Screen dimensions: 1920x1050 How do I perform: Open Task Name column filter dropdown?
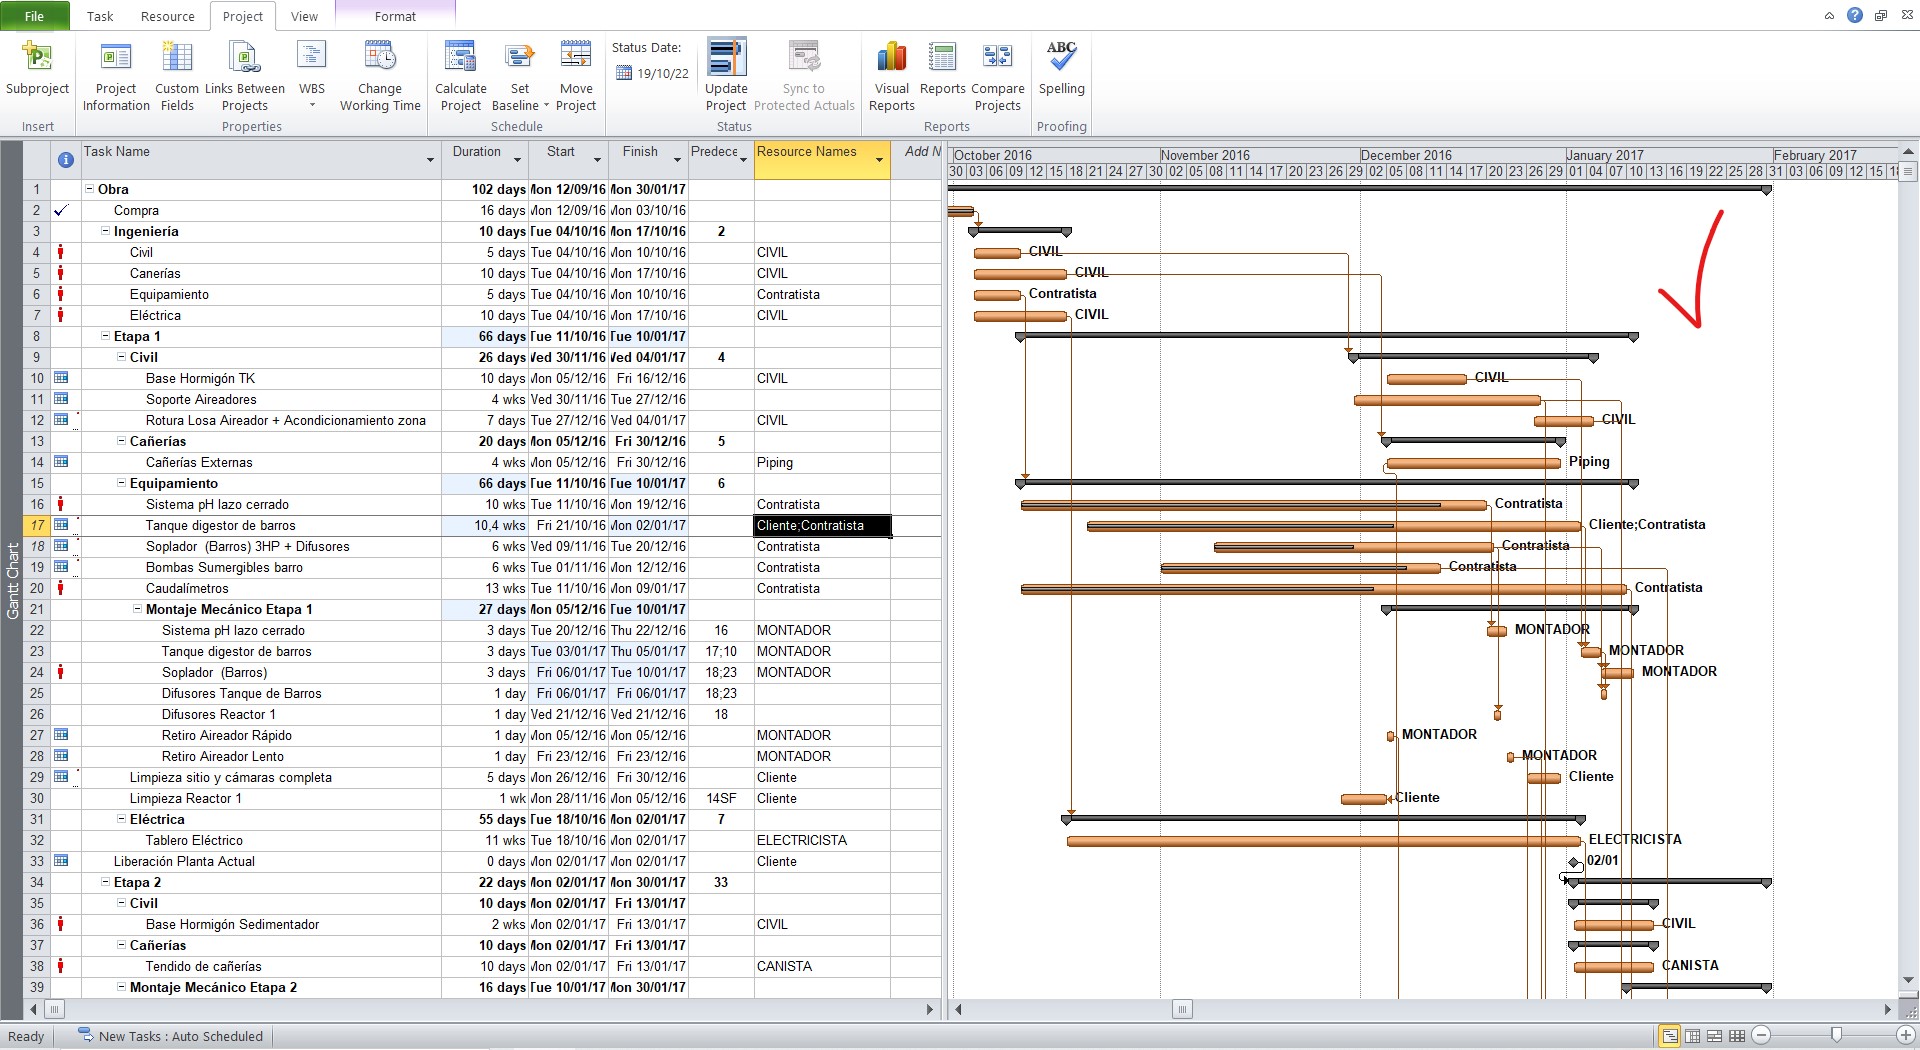tap(430, 160)
